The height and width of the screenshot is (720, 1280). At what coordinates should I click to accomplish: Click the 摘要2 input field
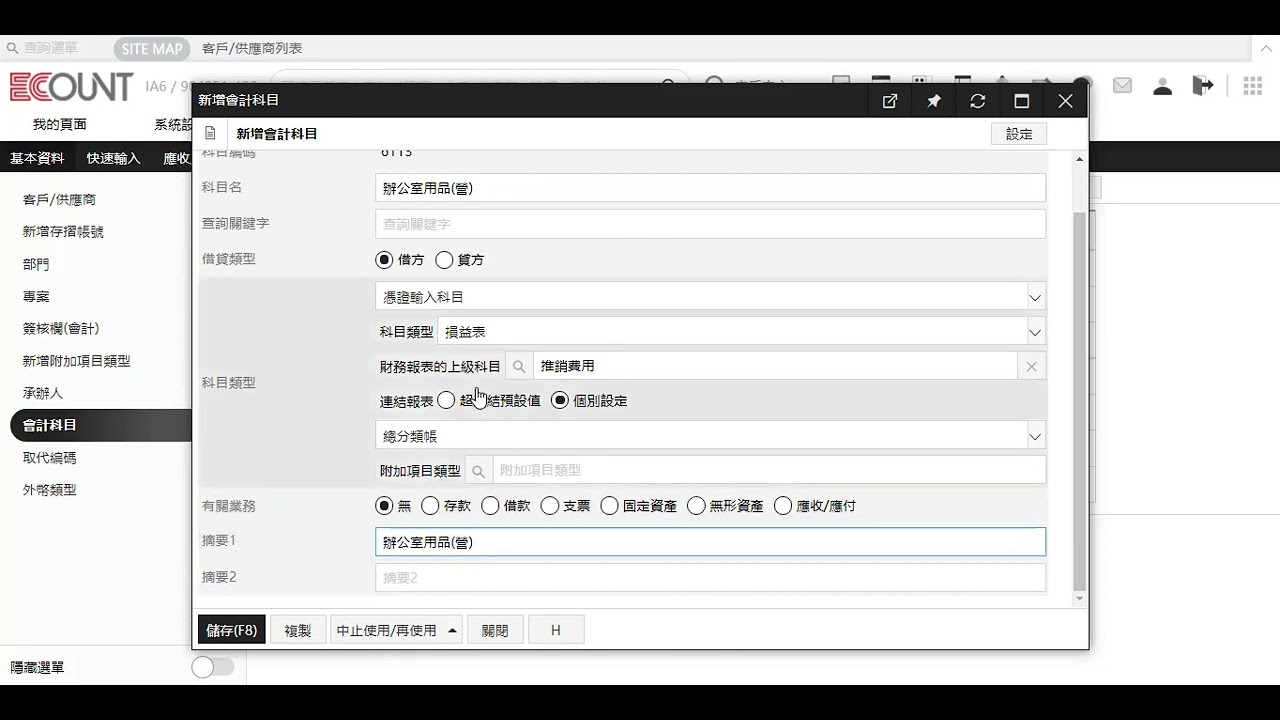pos(710,578)
